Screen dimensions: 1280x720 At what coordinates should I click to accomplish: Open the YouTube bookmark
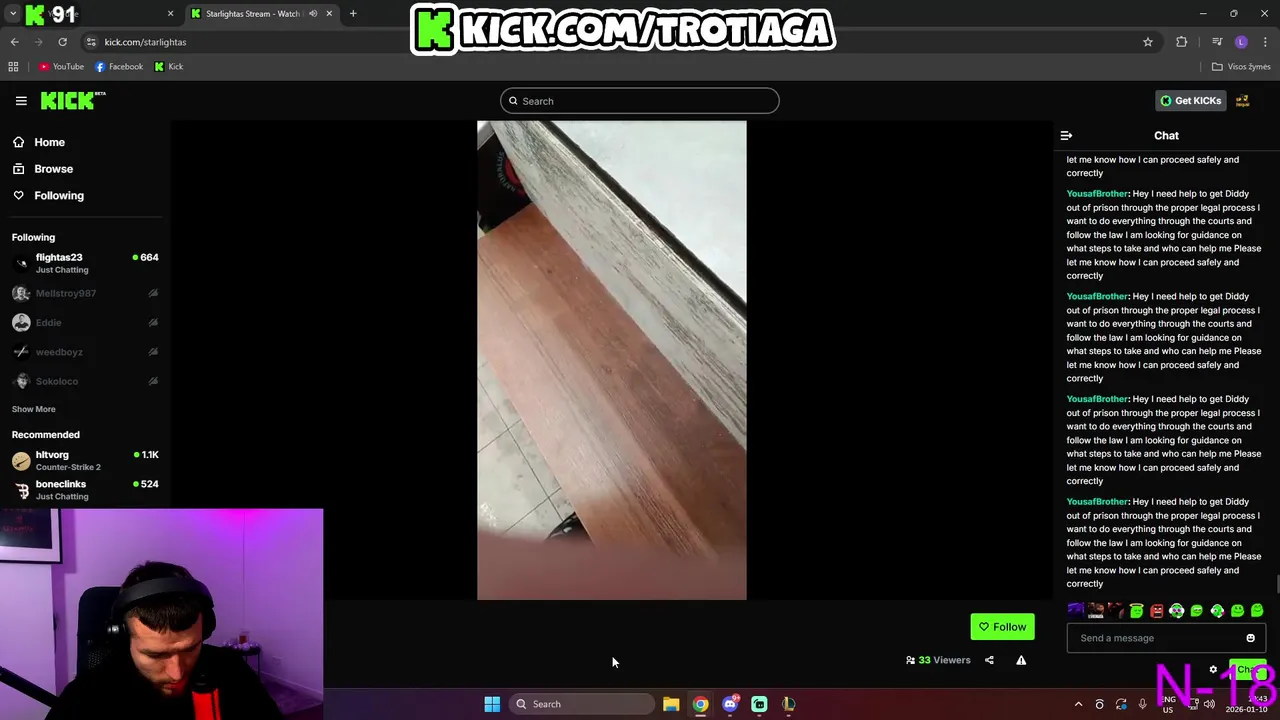pos(62,67)
